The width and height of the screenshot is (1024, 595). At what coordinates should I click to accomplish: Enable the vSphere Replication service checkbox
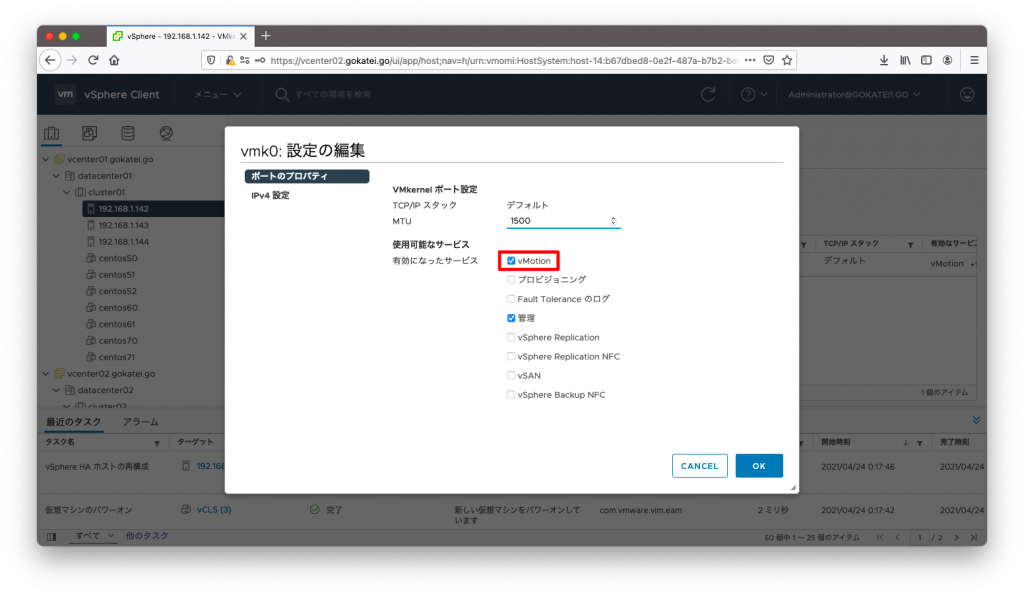tap(510, 337)
